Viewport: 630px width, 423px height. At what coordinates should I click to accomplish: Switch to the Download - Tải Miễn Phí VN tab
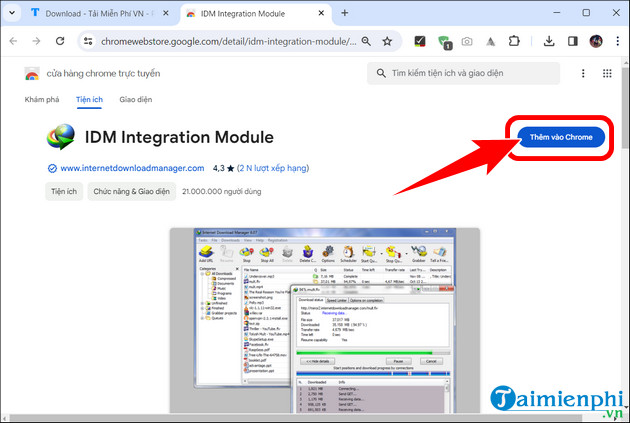click(x=98, y=14)
